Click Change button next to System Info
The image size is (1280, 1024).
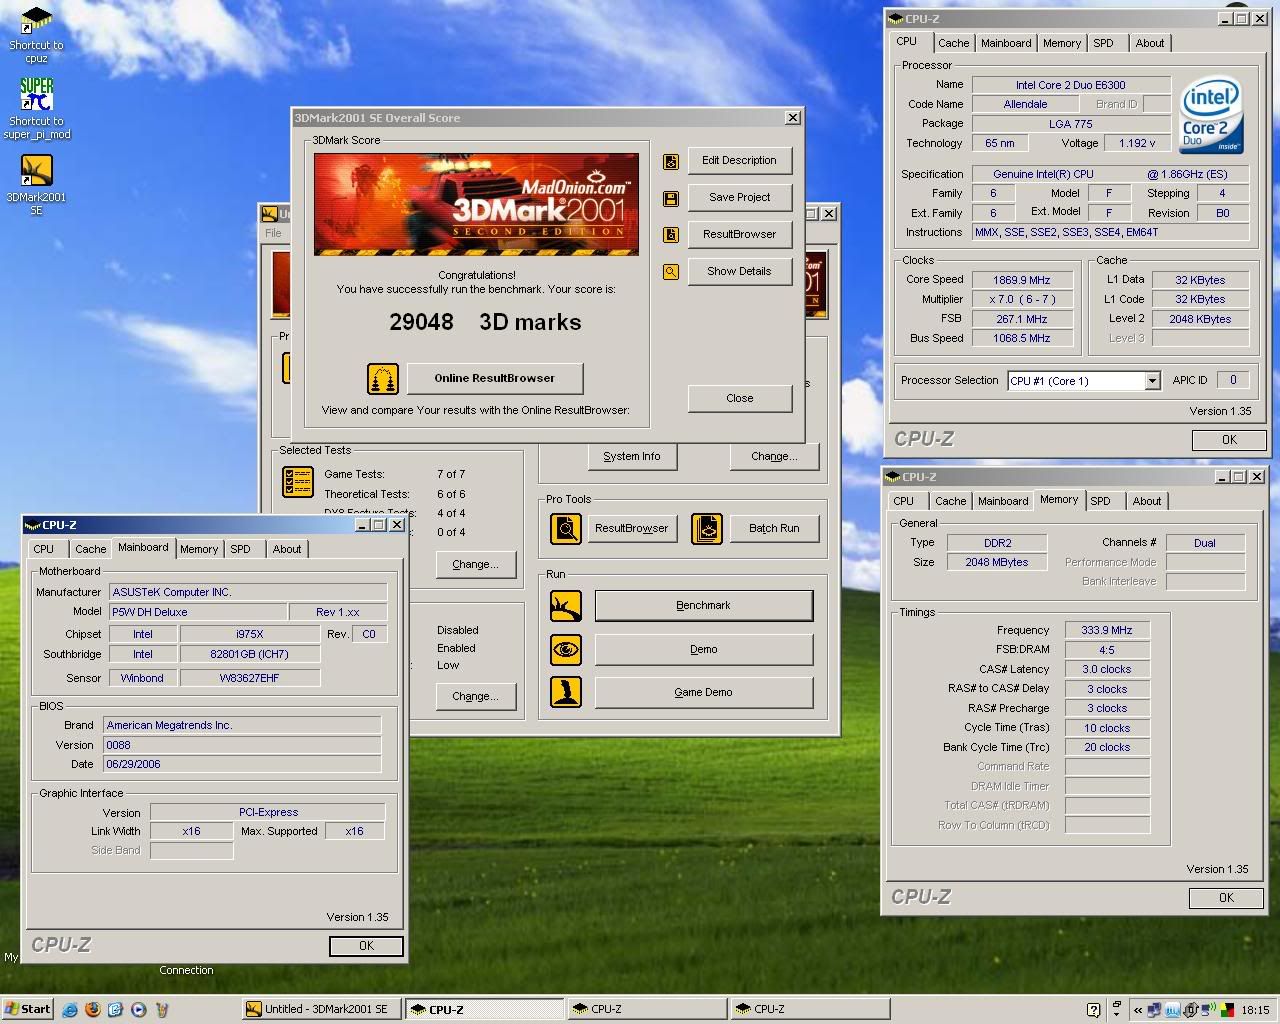click(x=774, y=457)
